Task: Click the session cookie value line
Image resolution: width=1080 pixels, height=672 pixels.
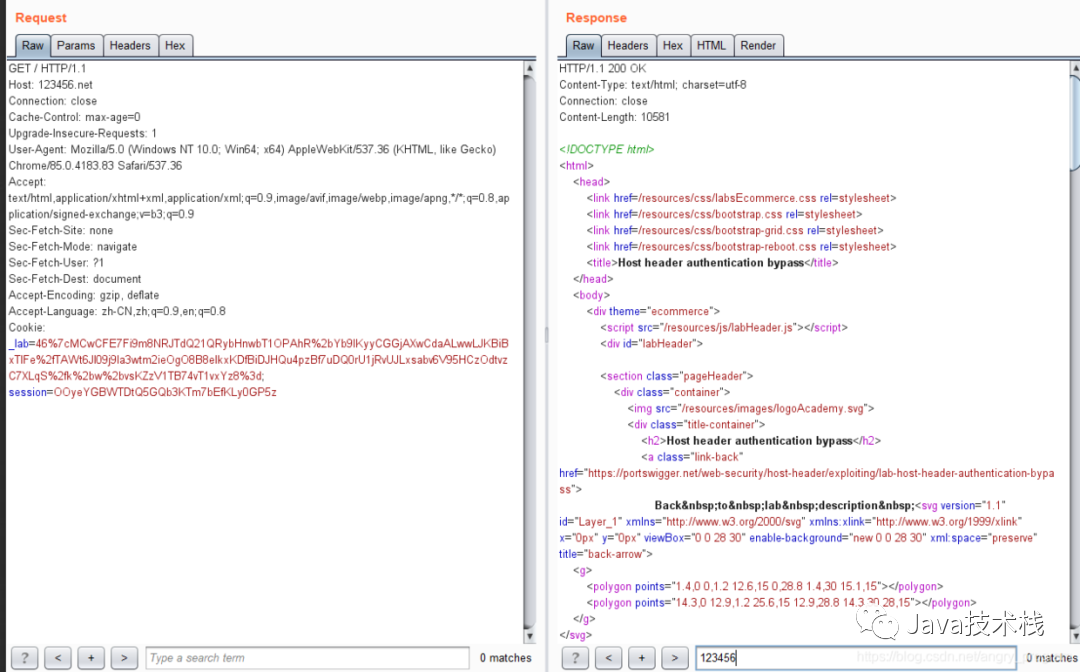Action: pos(143,392)
